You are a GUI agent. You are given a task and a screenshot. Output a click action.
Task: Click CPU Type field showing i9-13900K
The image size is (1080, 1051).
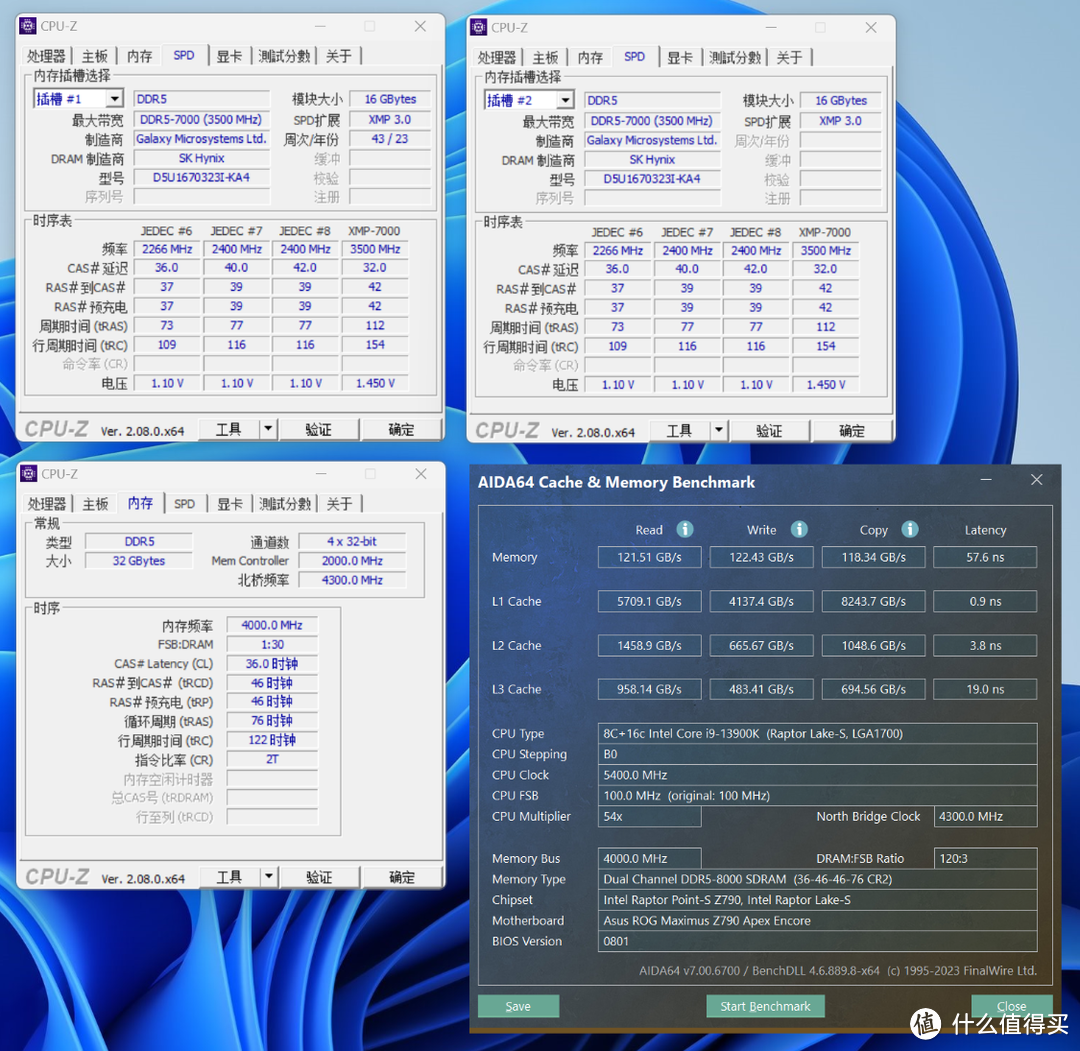[x=817, y=733]
